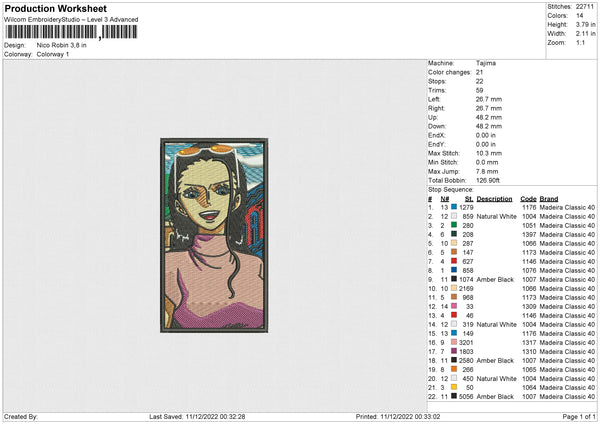Image resolution: width=600 pixels, height=424 pixels.
Task: Select the yellow swatch in the 50-stitch row
Action: click(x=454, y=387)
